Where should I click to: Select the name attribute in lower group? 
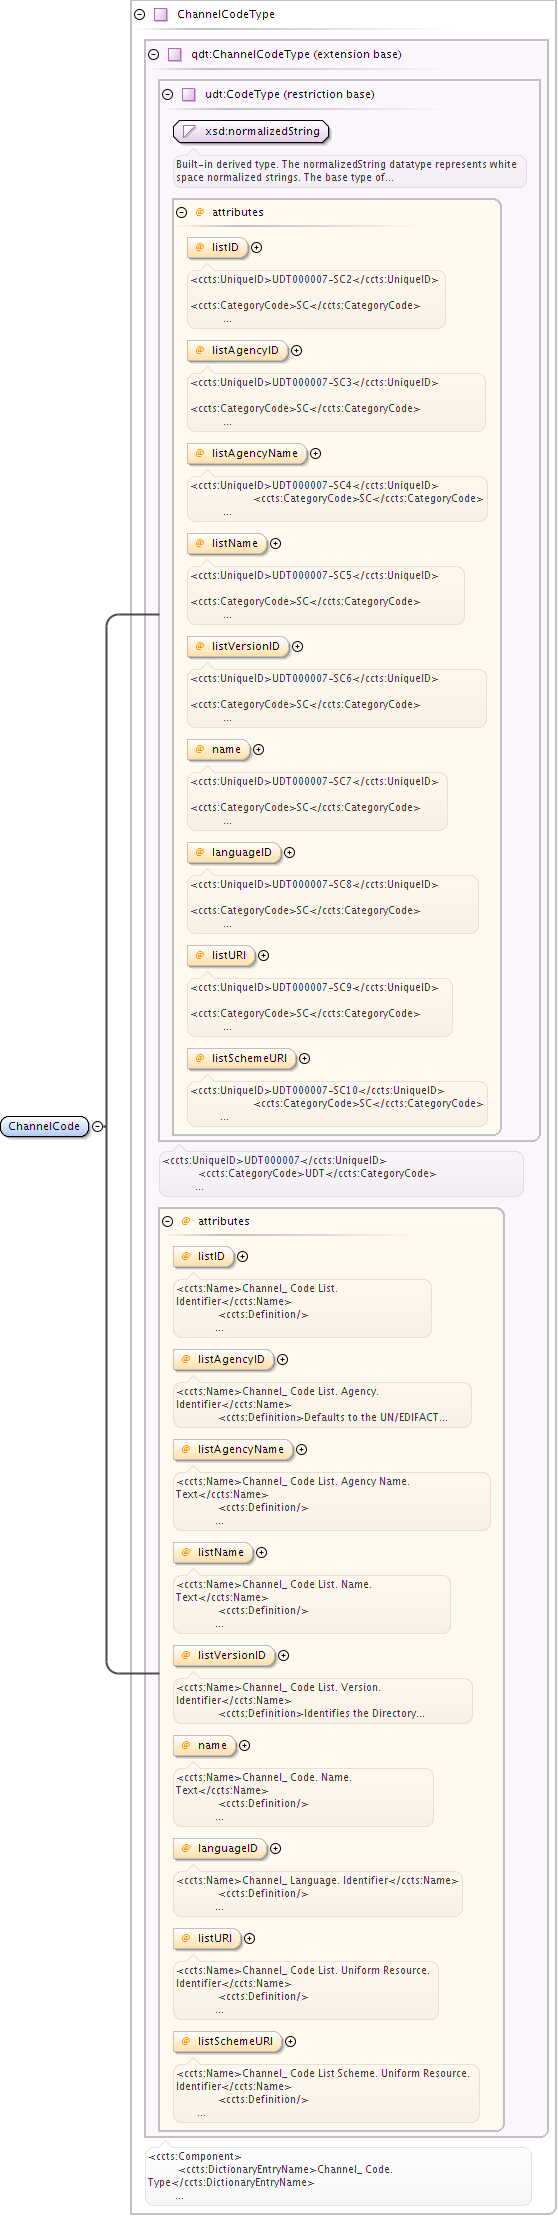tap(205, 1746)
